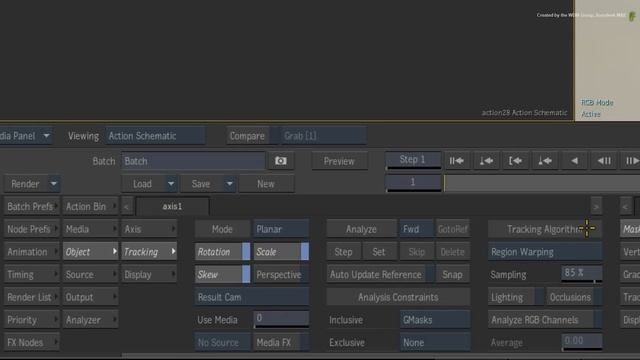Click the Set button

378,252
